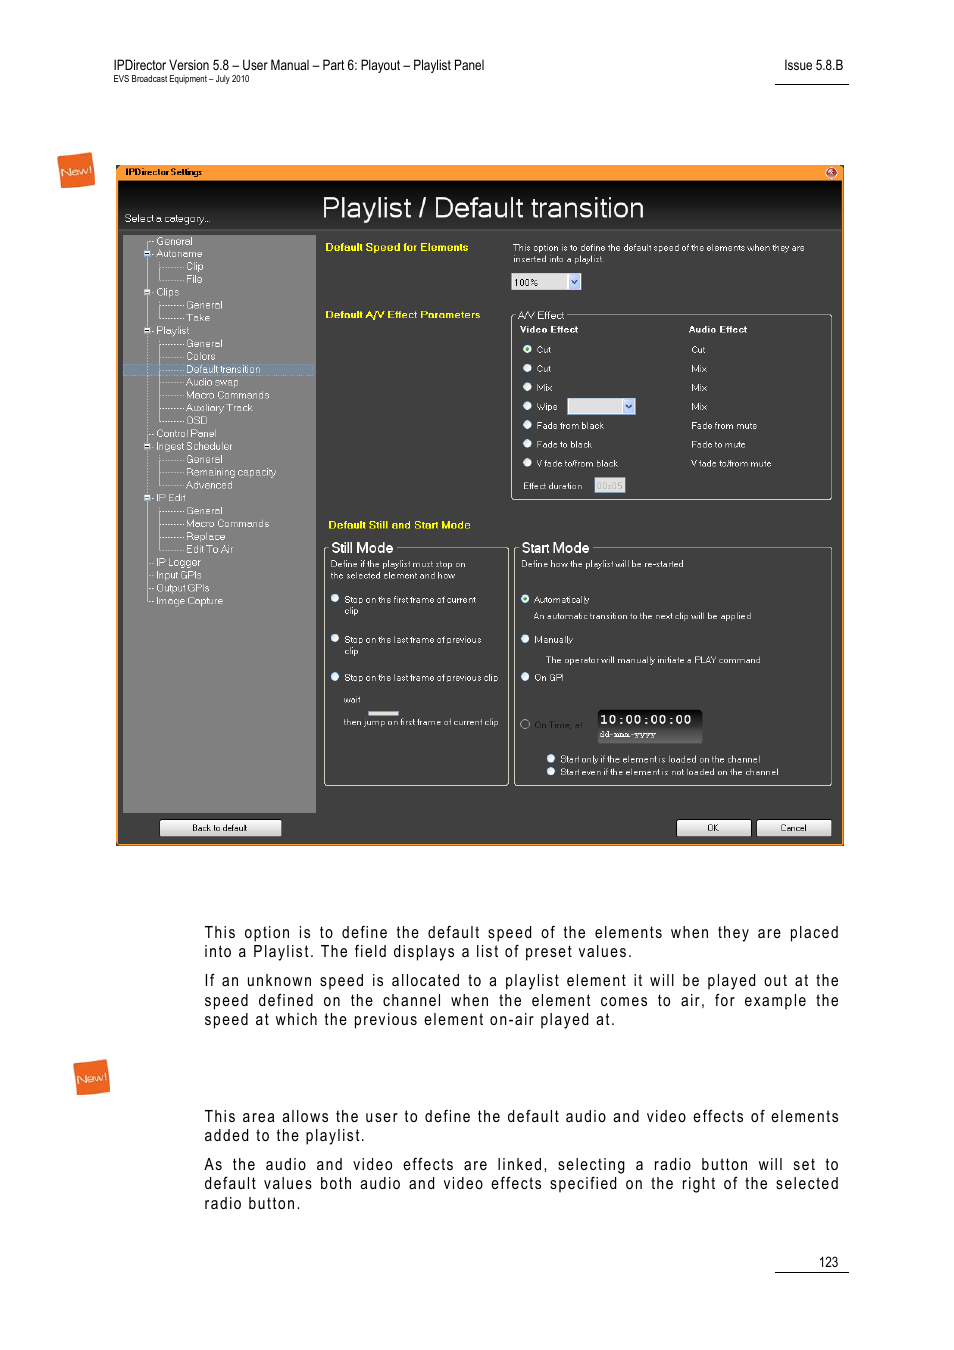The width and height of the screenshot is (954, 1350).
Task: Select the On Time, at start option
Action: [x=525, y=725]
